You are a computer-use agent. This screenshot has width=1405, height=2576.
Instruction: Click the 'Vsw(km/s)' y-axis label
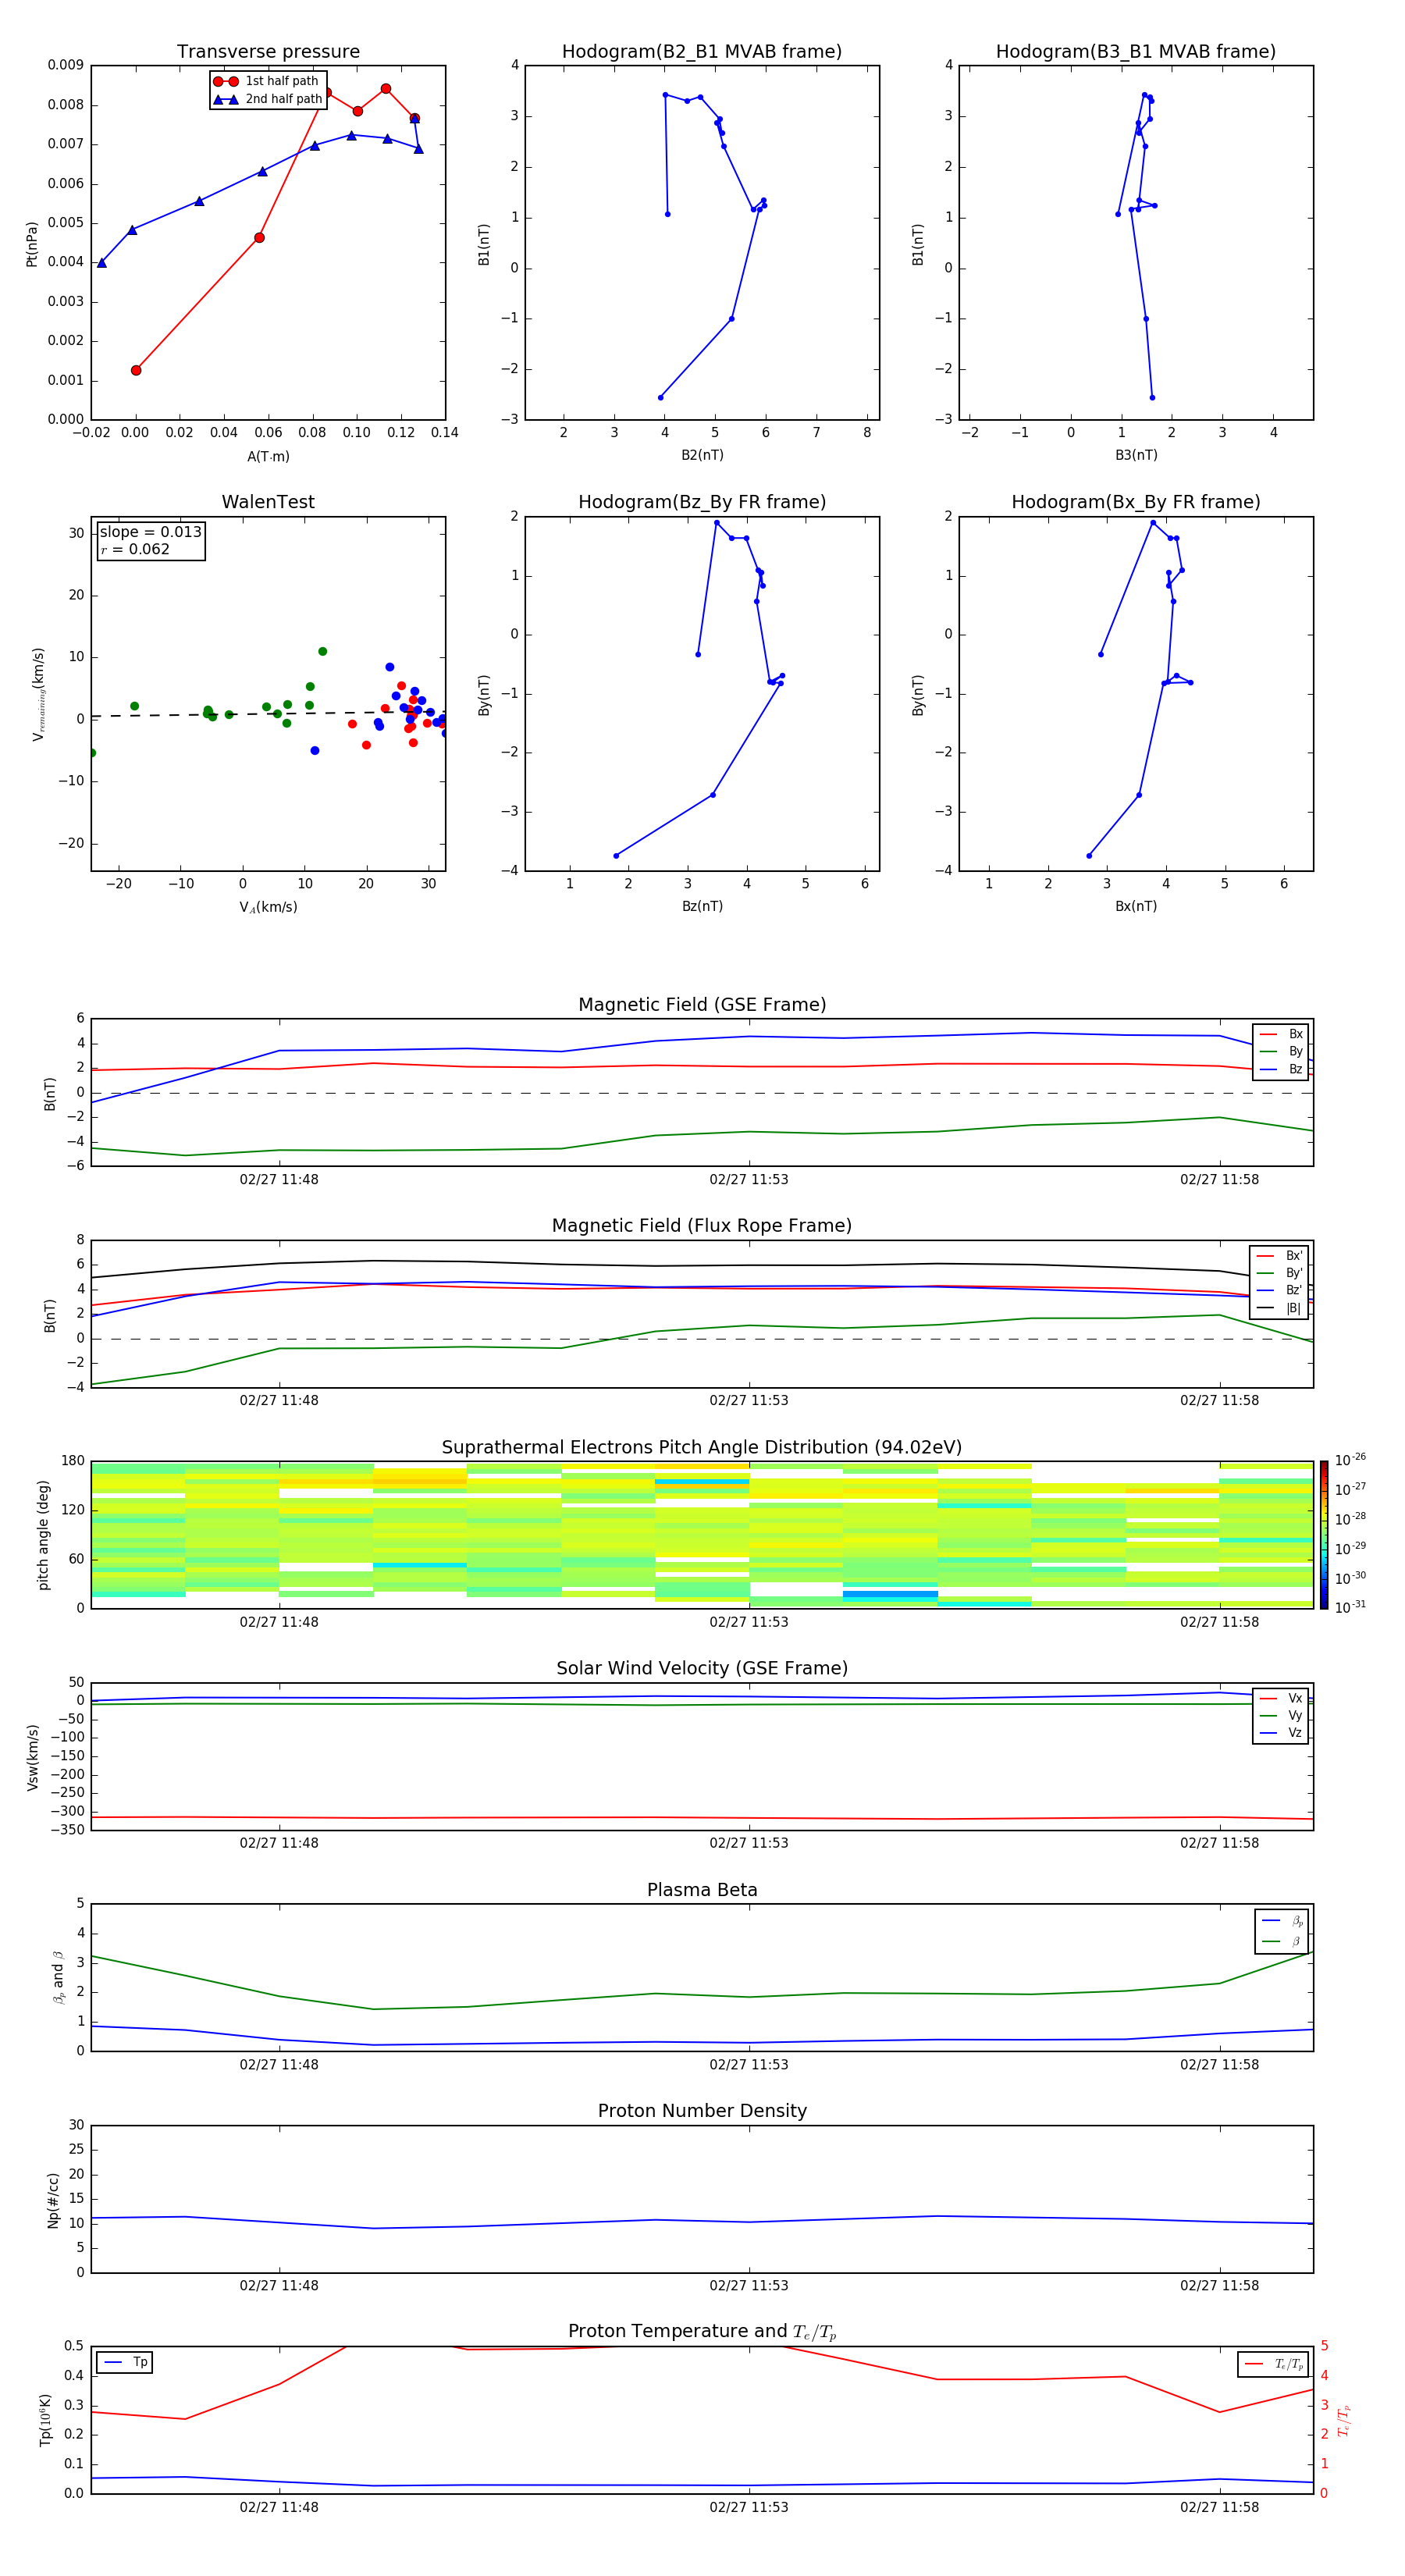click(33, 1756)
